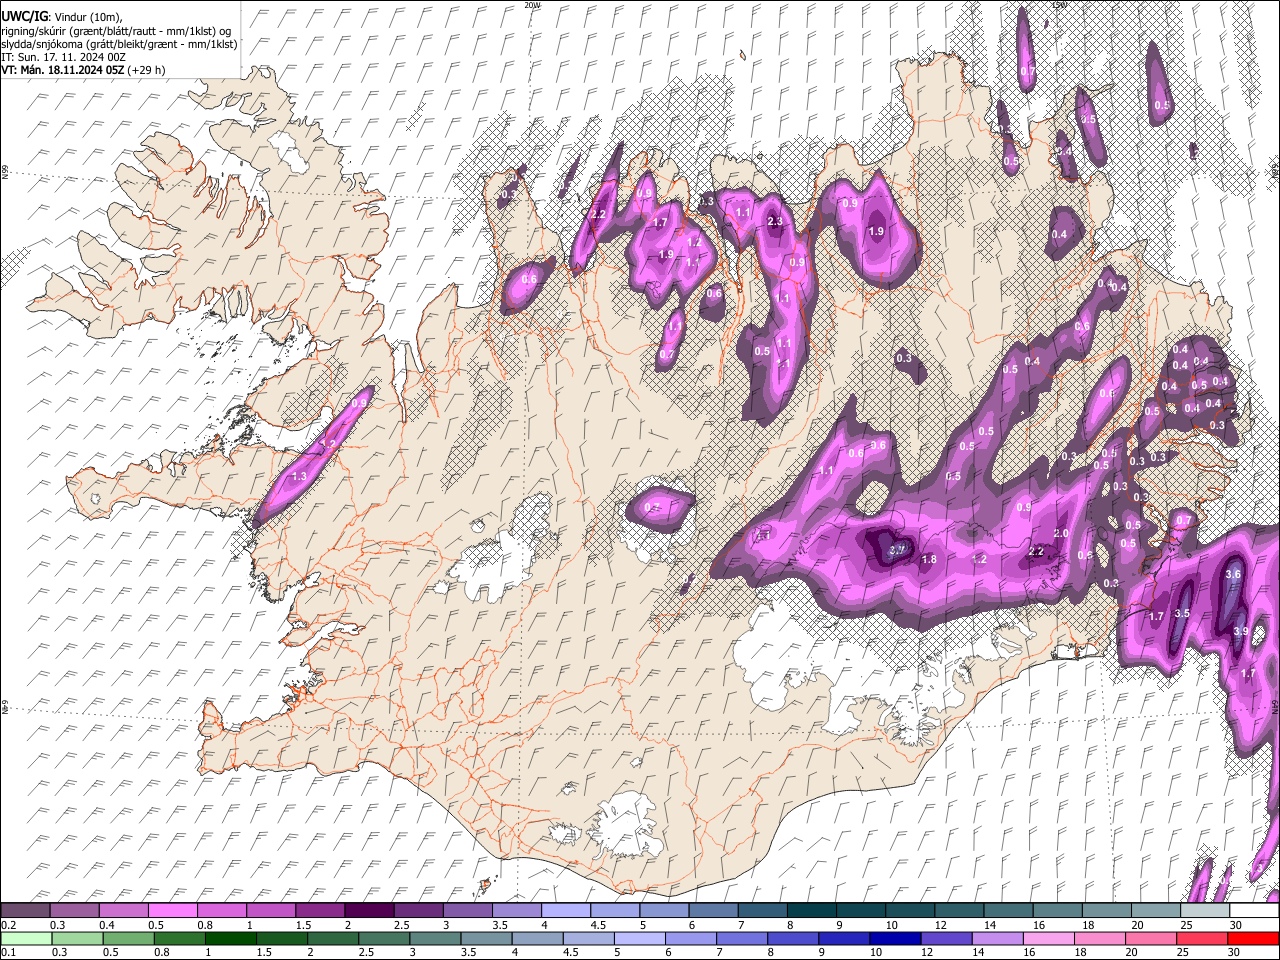This screenshot has height=960, width=1280.
Task: Select the pale grey swatch between 25 and 30, upper legend
Action: (x=1205, y=910)
